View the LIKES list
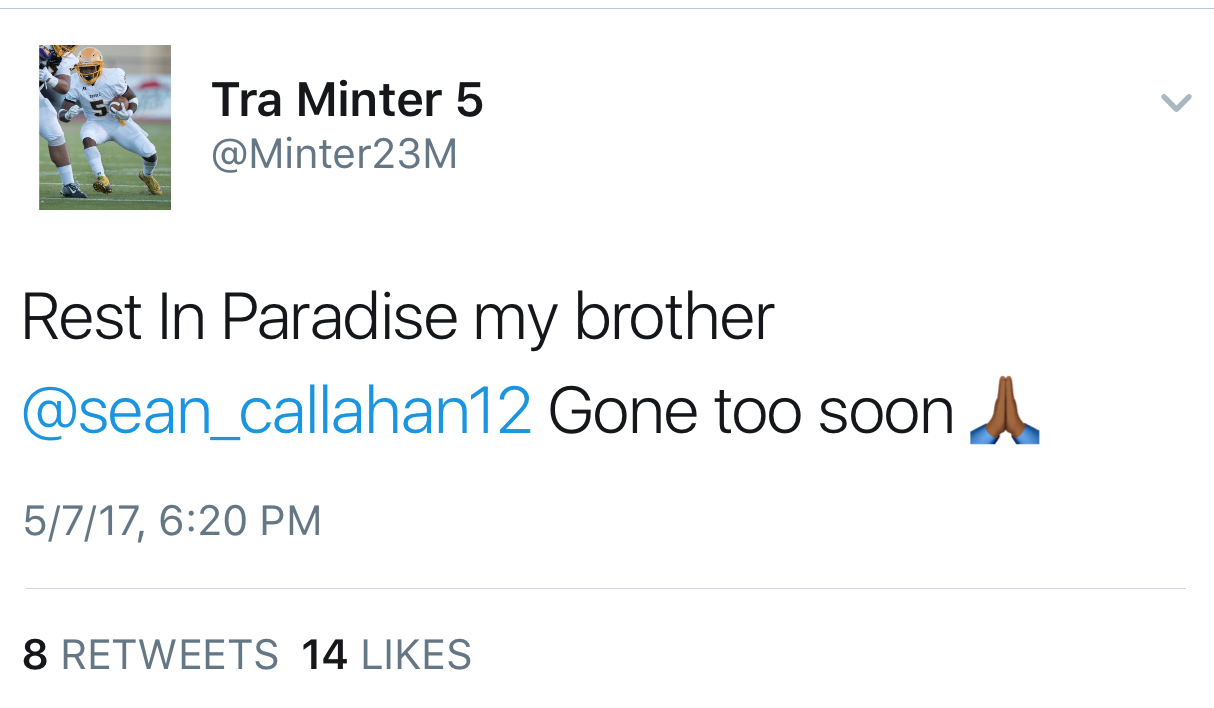1214x708 pixels. tap(416, 655)
